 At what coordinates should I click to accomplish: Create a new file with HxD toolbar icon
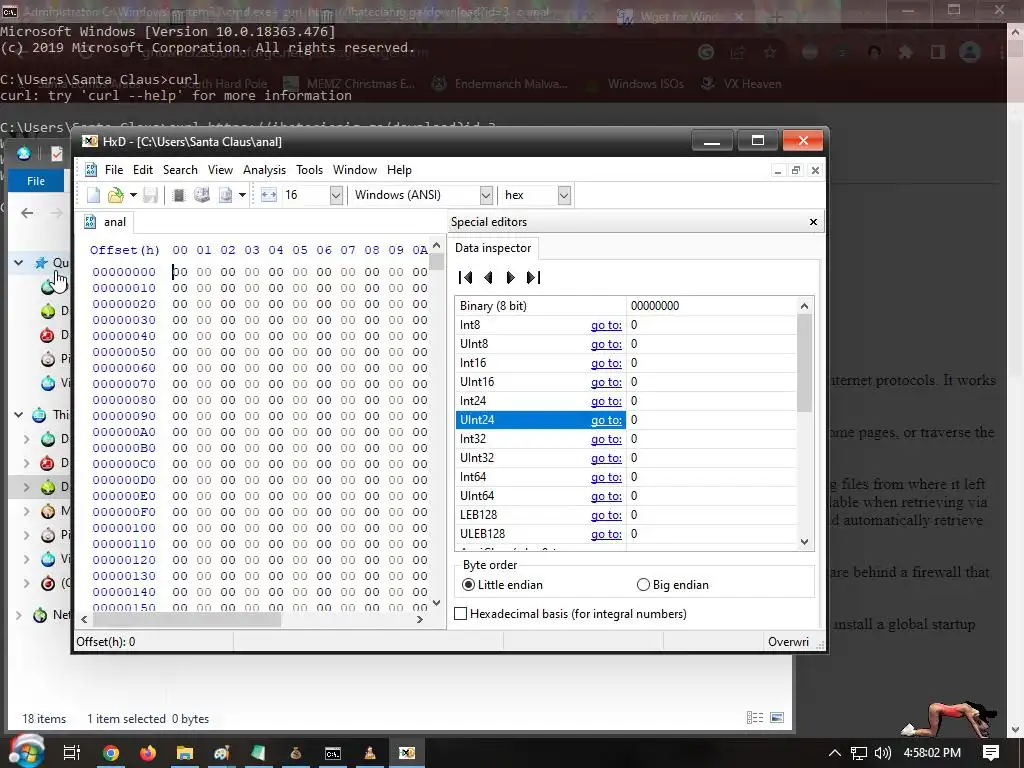pos(93,195)
